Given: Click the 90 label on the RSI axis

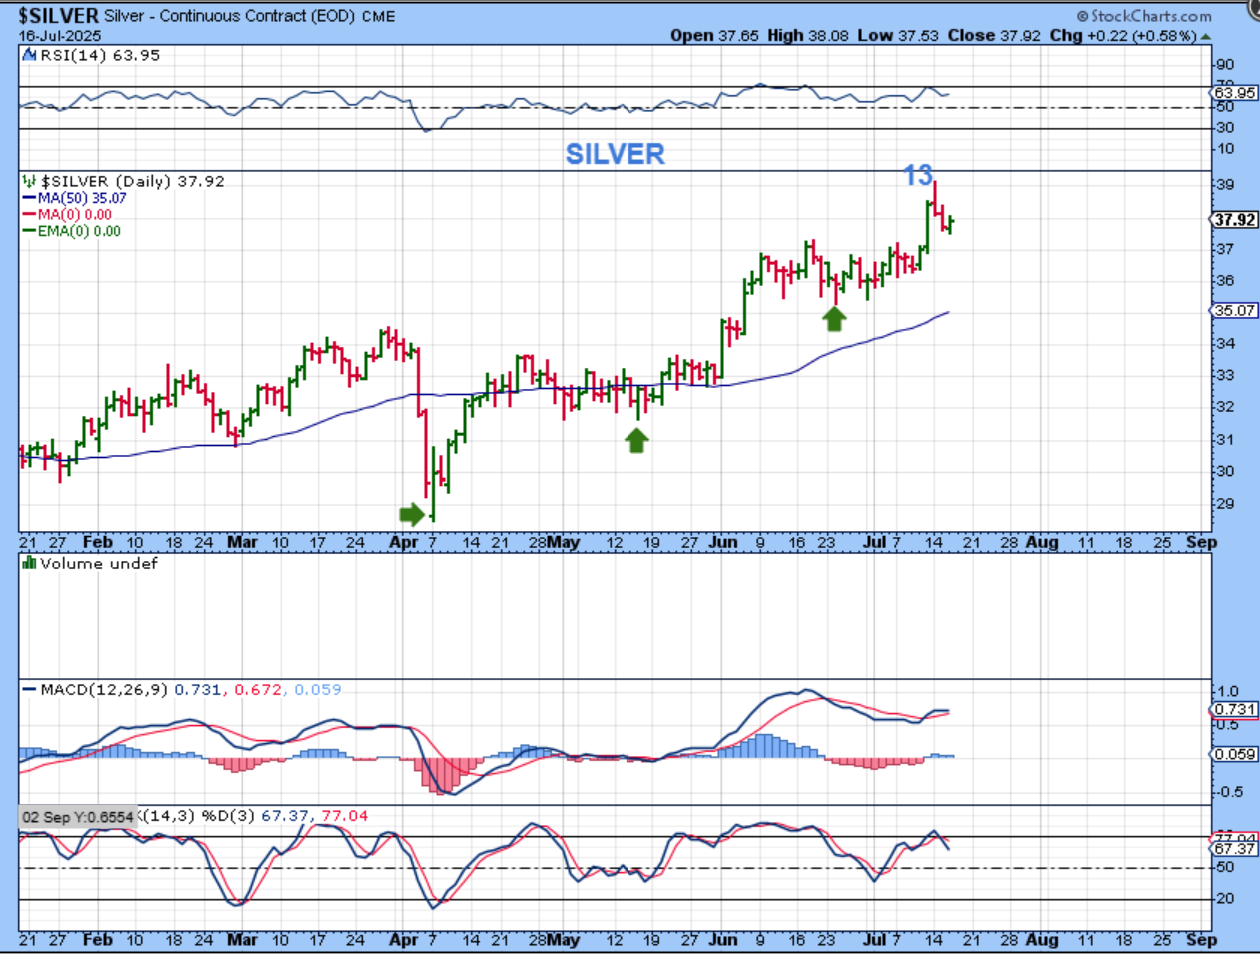Looking at the screenshot, I should 1224,64.
